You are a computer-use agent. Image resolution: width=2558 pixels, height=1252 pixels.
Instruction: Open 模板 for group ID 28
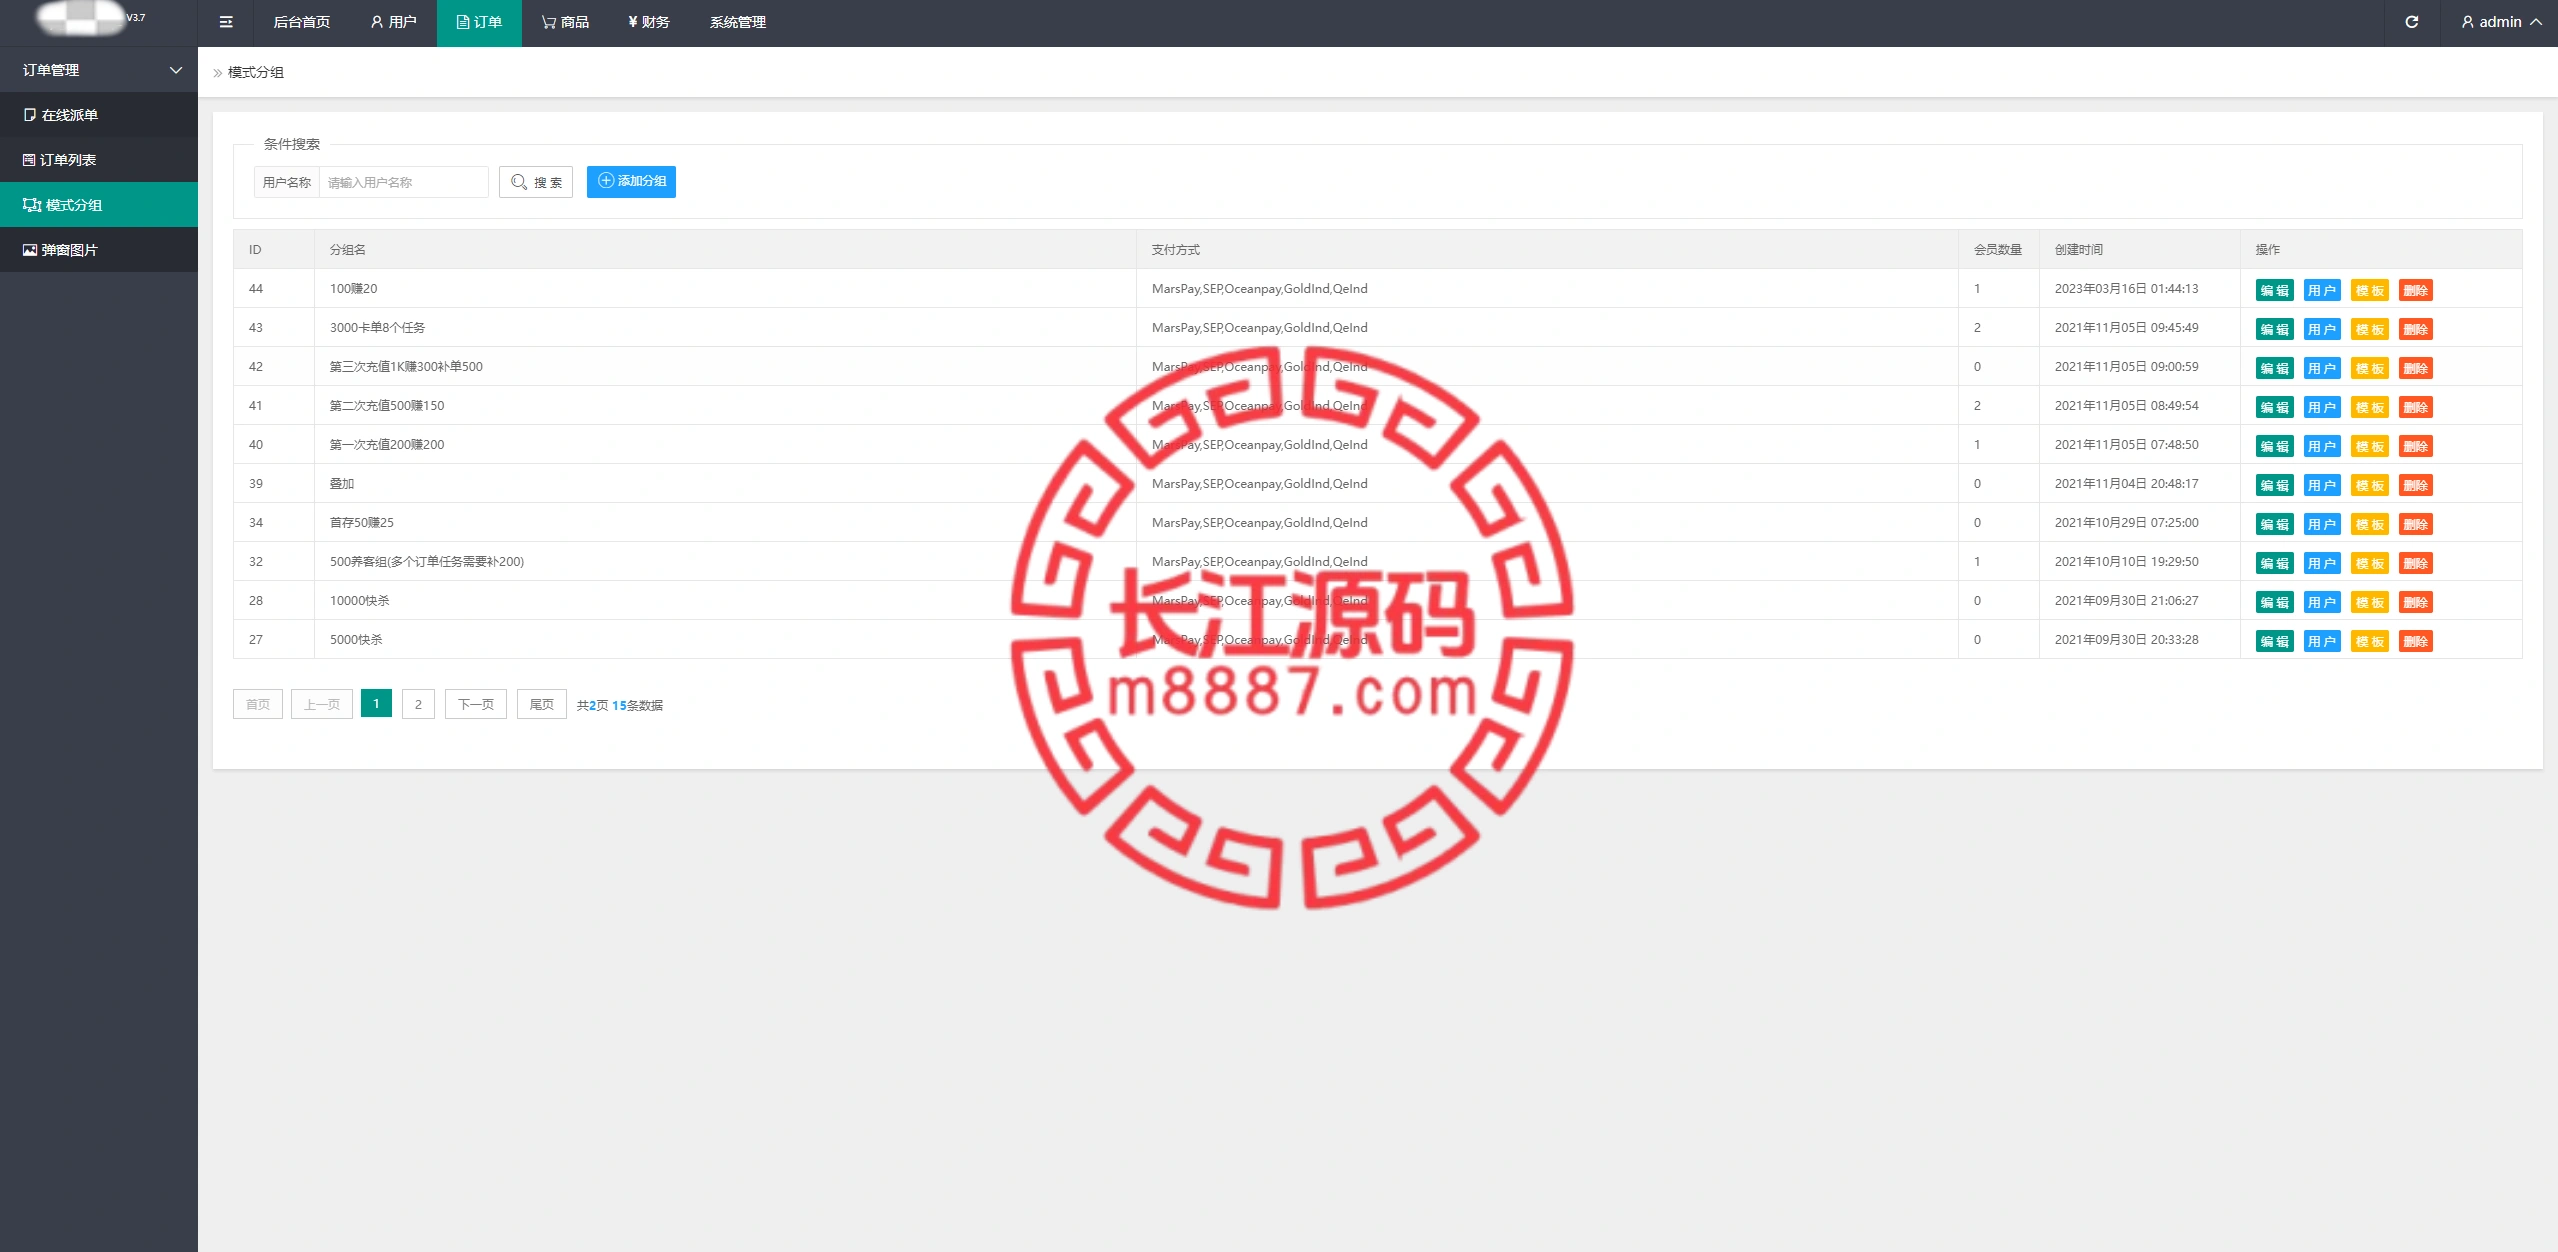click(x=2370, y=602)
